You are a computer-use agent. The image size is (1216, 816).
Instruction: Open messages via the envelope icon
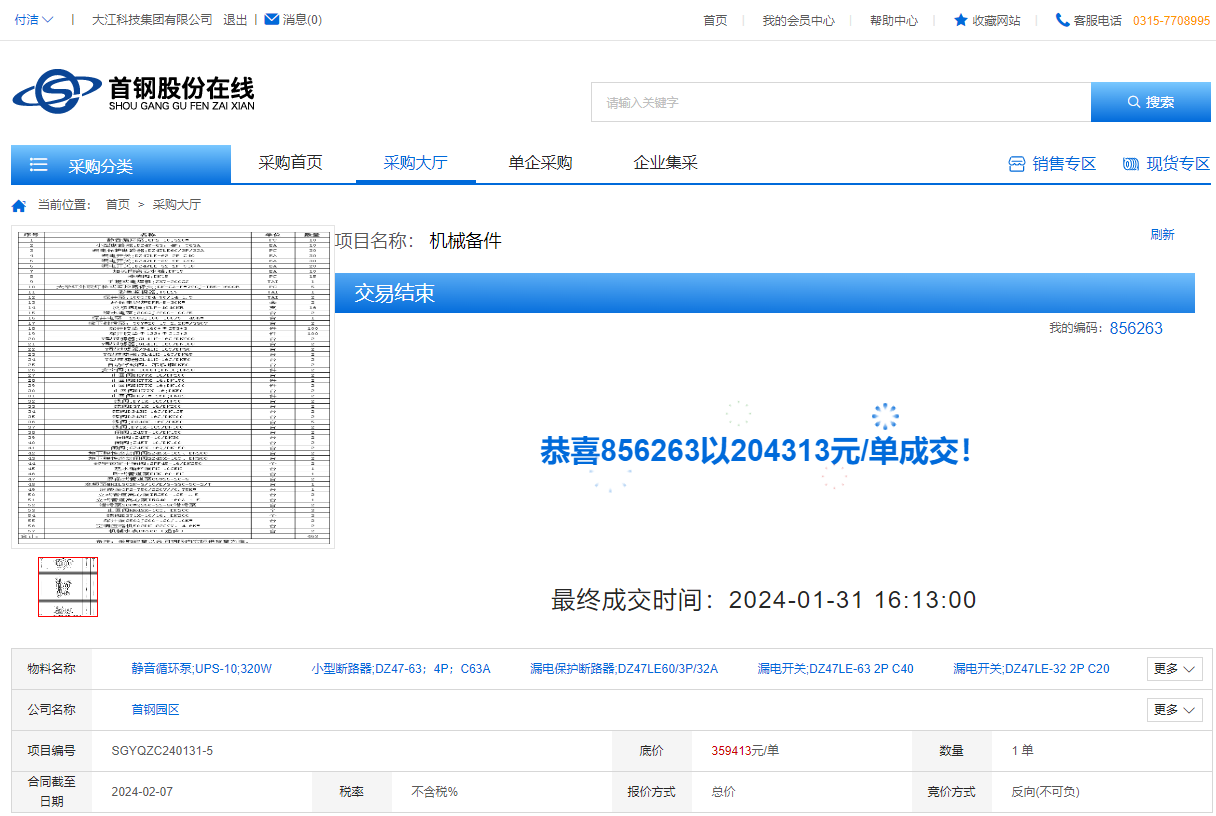click(x=271, y=19)
